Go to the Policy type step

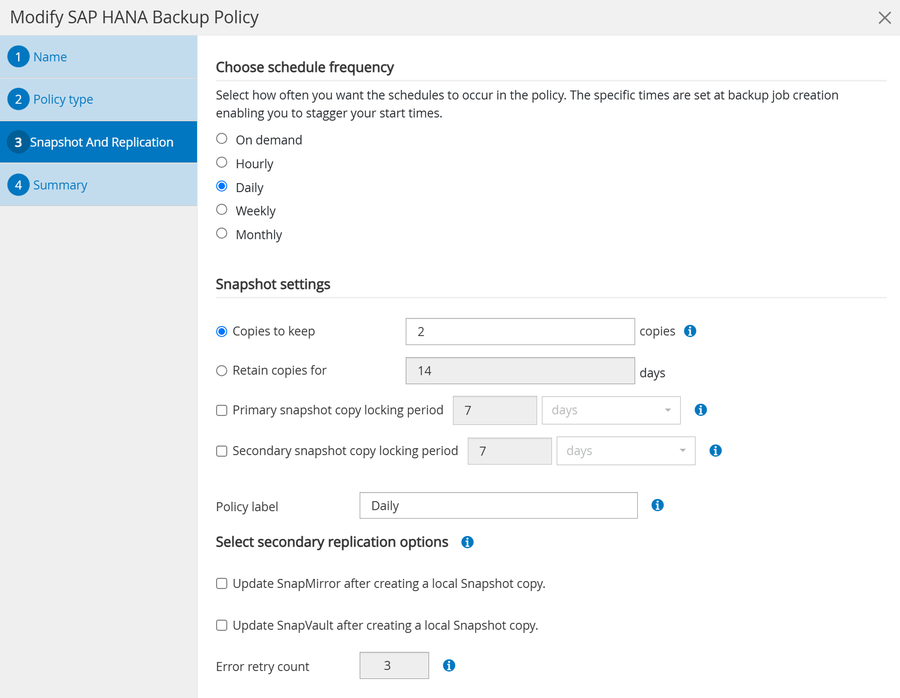(63, 100)
